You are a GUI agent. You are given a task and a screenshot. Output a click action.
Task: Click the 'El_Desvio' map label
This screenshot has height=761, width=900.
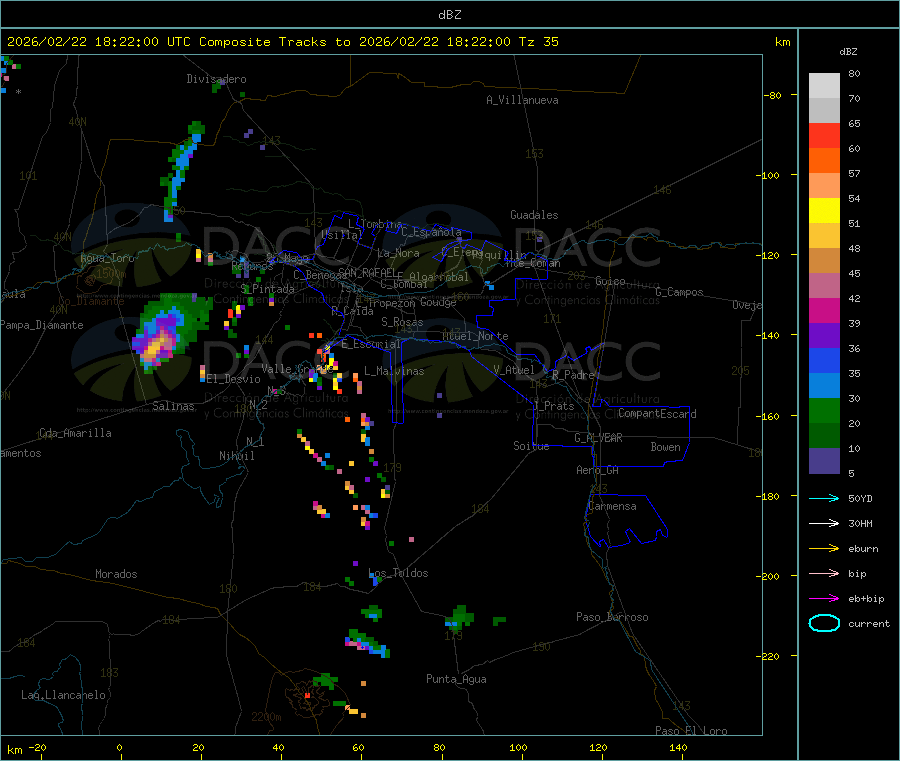pyautogui.click(x=234, y=379)
